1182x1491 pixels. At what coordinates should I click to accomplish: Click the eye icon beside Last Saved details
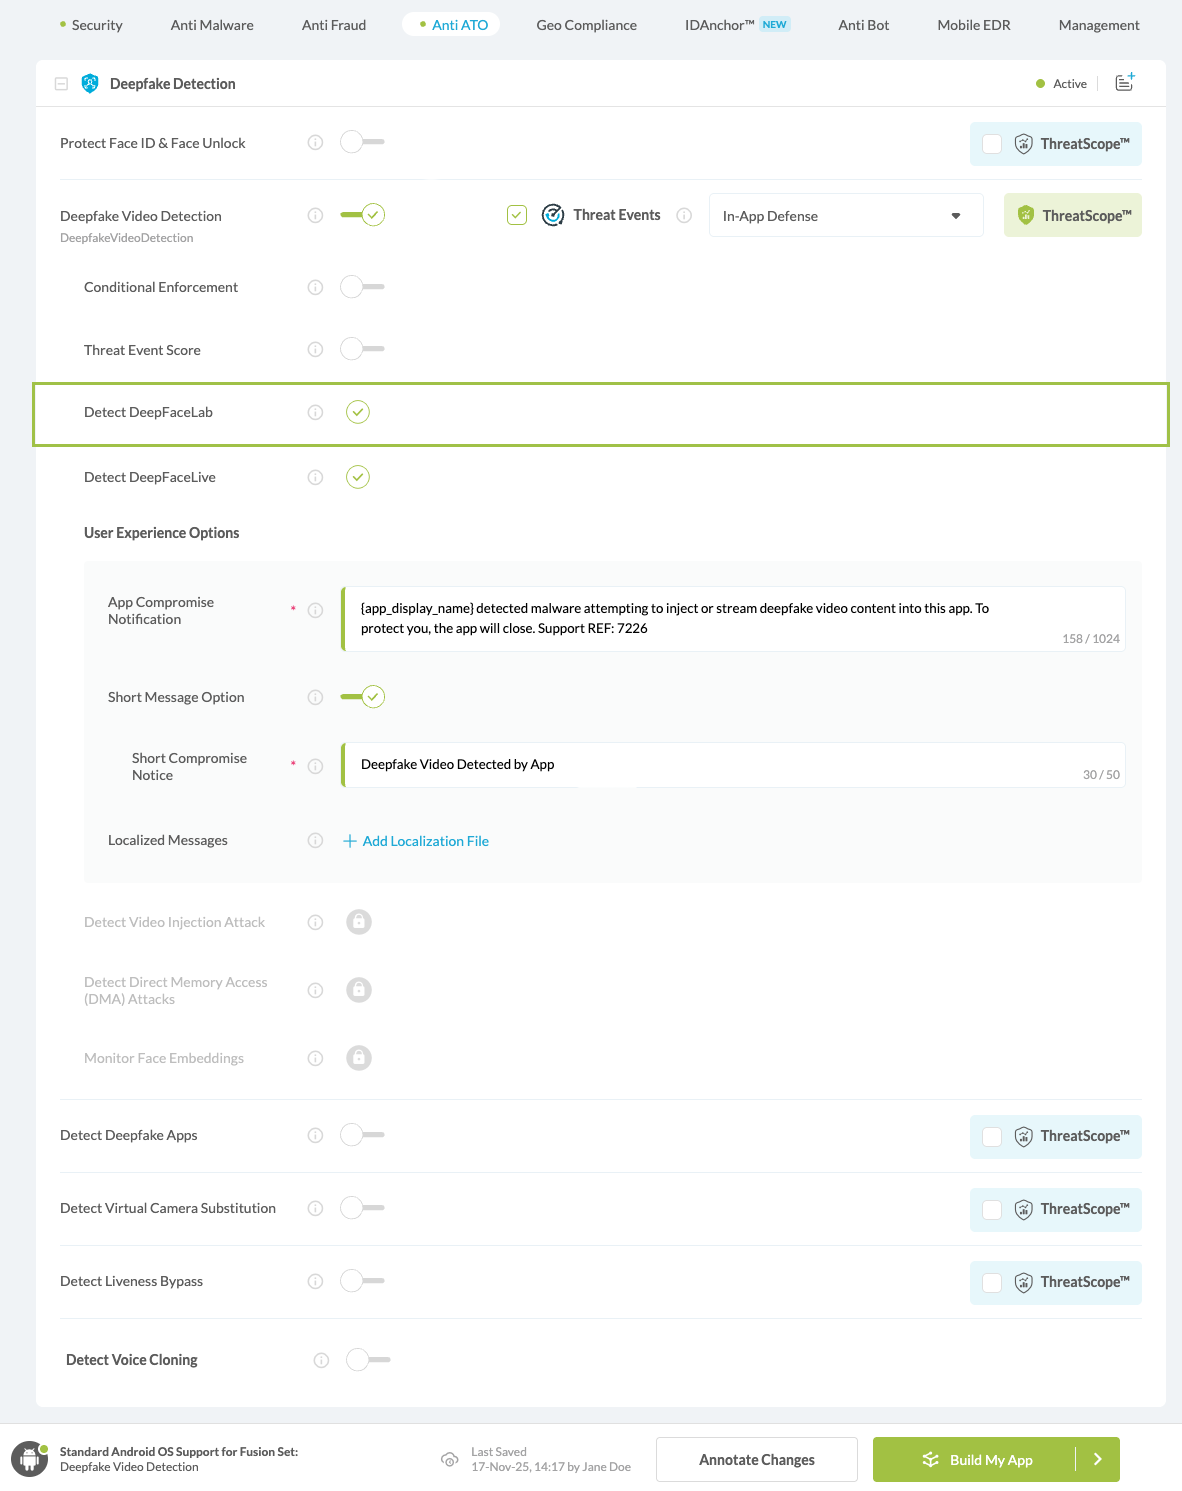pos(450,1459)
